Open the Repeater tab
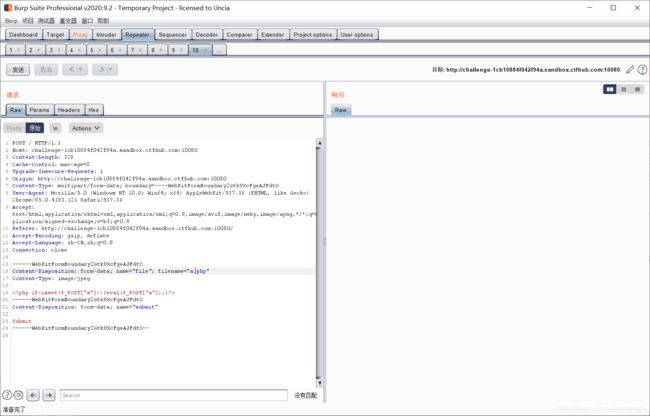 pyautogui.click(x=138, y=35)
